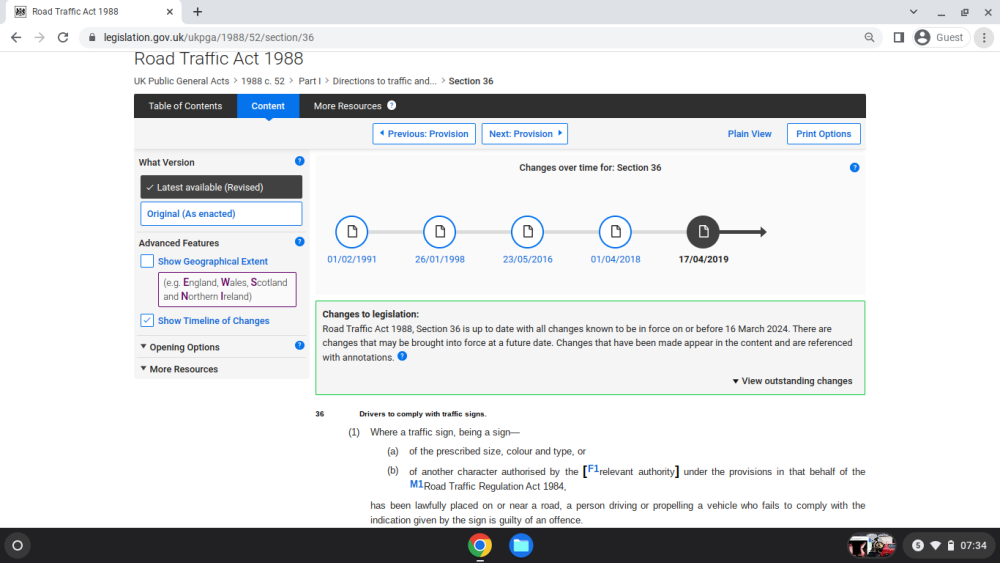
Task: Click the 1988 c. 52 breadcrumb
Action: click(x=263, y=81)
